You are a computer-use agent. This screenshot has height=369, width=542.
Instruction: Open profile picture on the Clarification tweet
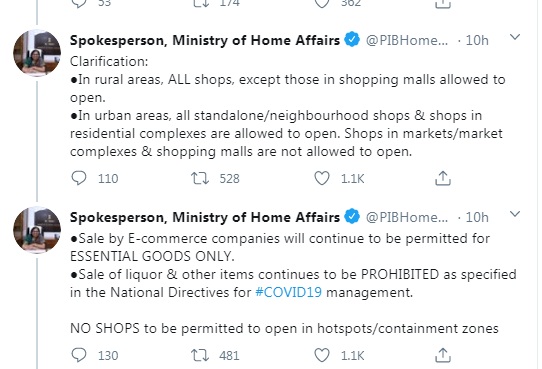tap(37, 53)
